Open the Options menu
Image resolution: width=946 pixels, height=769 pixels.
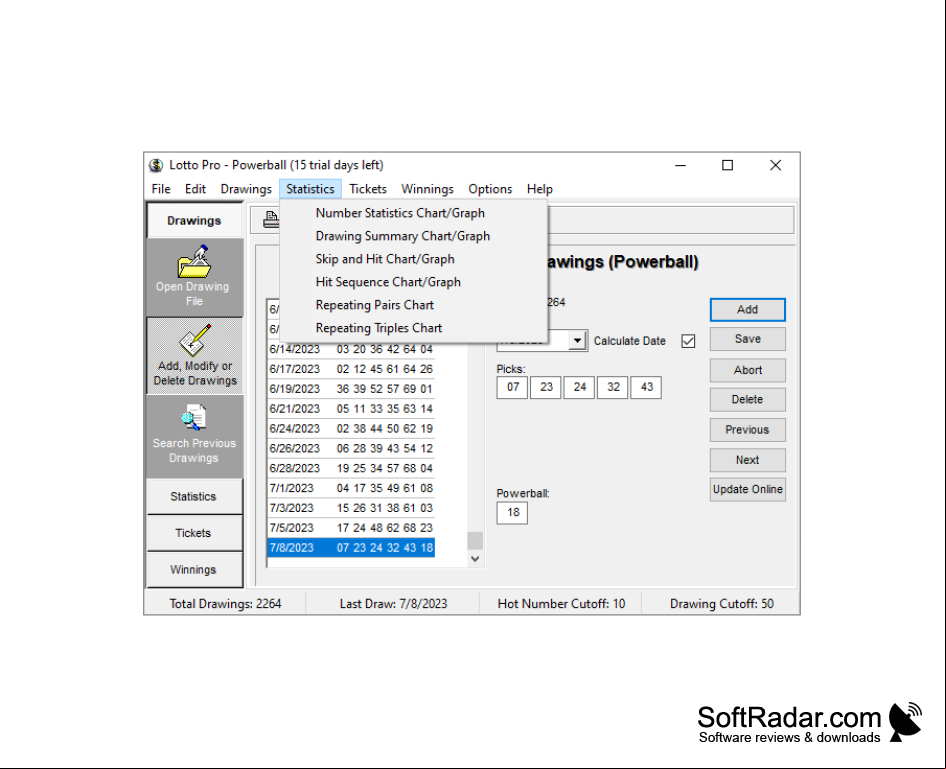490,189
